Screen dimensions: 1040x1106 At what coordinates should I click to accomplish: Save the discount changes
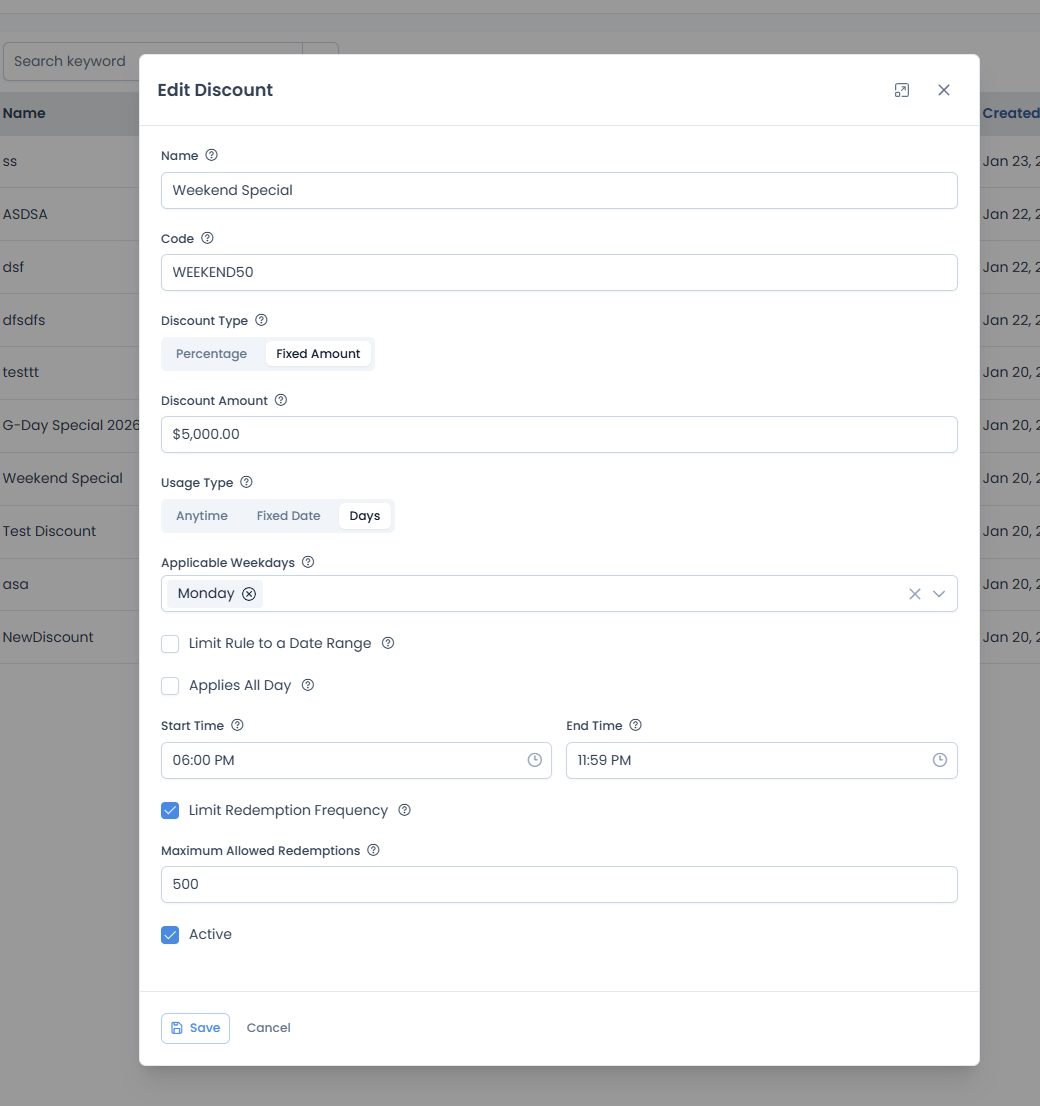(195, 1028)
